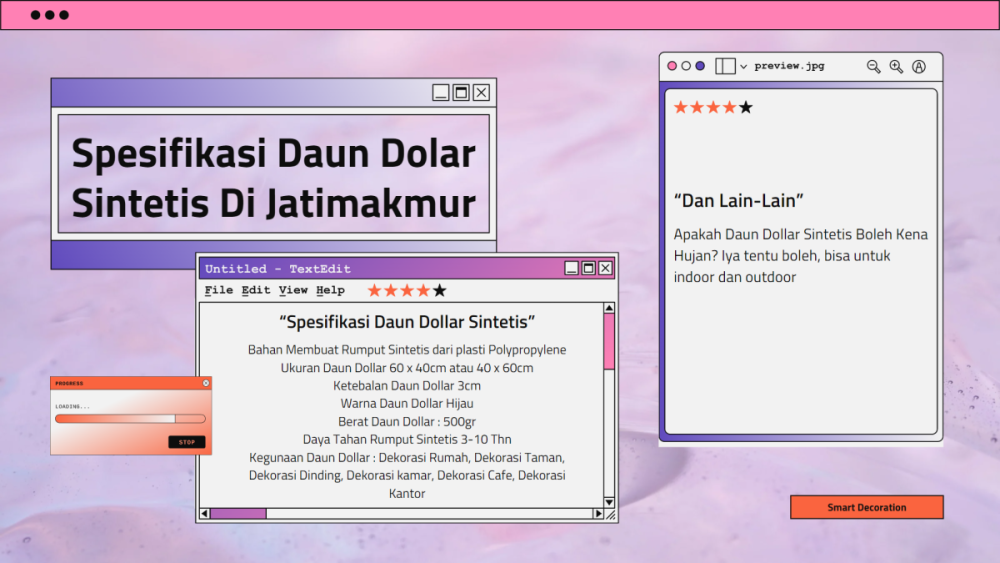The width and height of the screenshot is (1000, 563).
Task: Click the "PROGRESS" title text of the loading window
Action: coord(69,383)
